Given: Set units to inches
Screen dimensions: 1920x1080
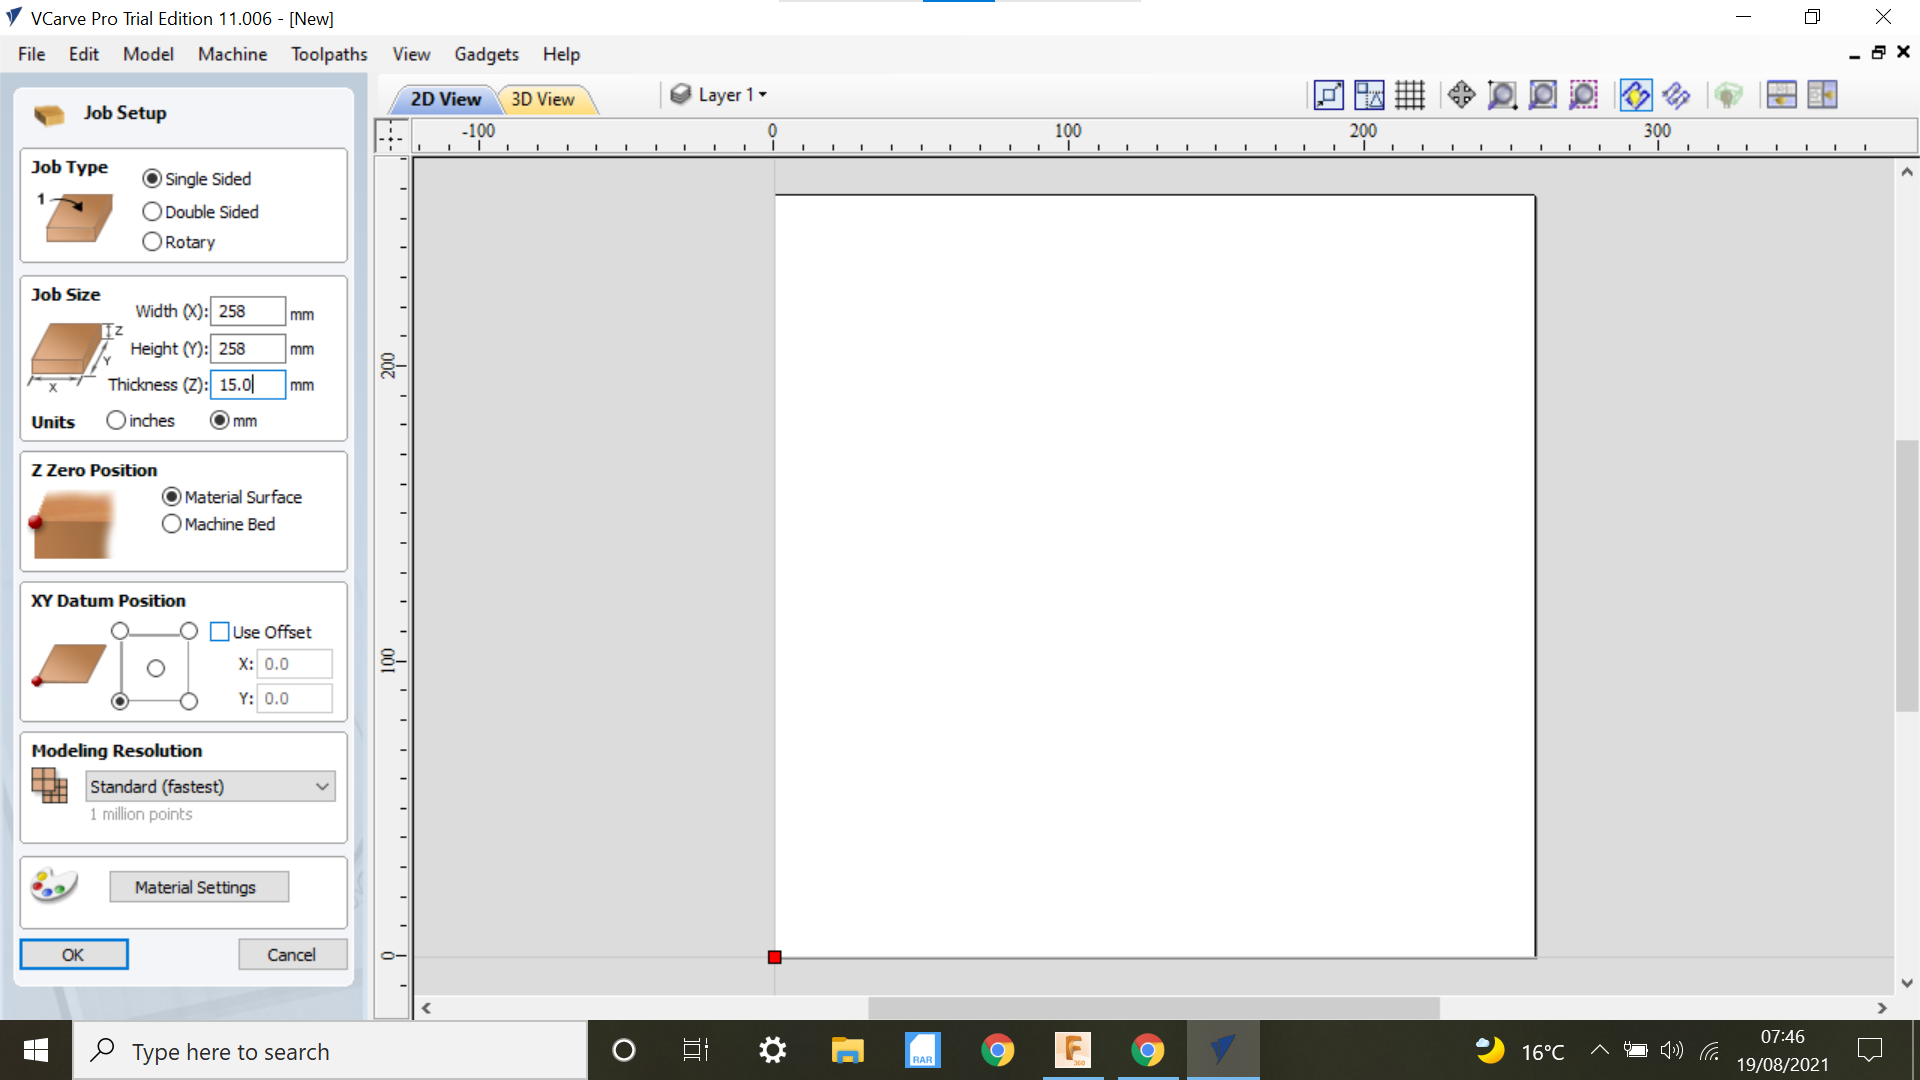Looking at the screenshot, I should click(116, 420).
